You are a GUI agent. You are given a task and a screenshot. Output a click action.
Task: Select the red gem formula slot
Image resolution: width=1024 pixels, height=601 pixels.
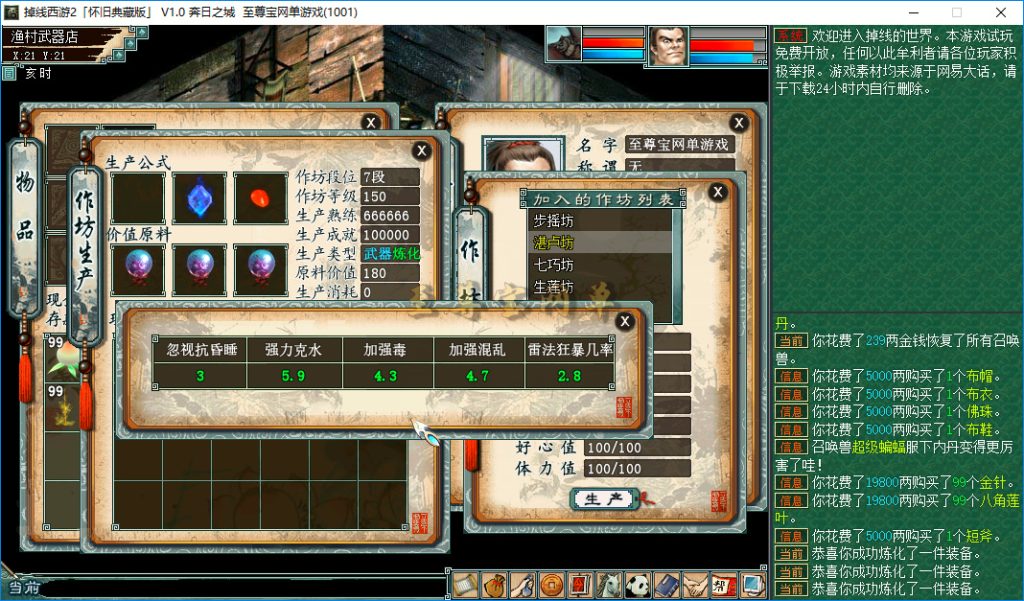[x=261, y=197]
